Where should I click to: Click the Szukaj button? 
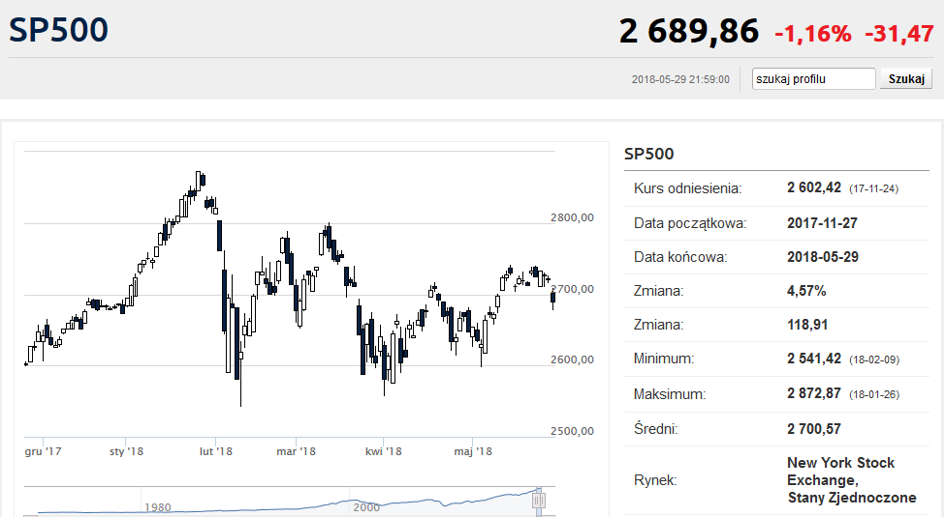pyautogui.click(x=906, y=79)
